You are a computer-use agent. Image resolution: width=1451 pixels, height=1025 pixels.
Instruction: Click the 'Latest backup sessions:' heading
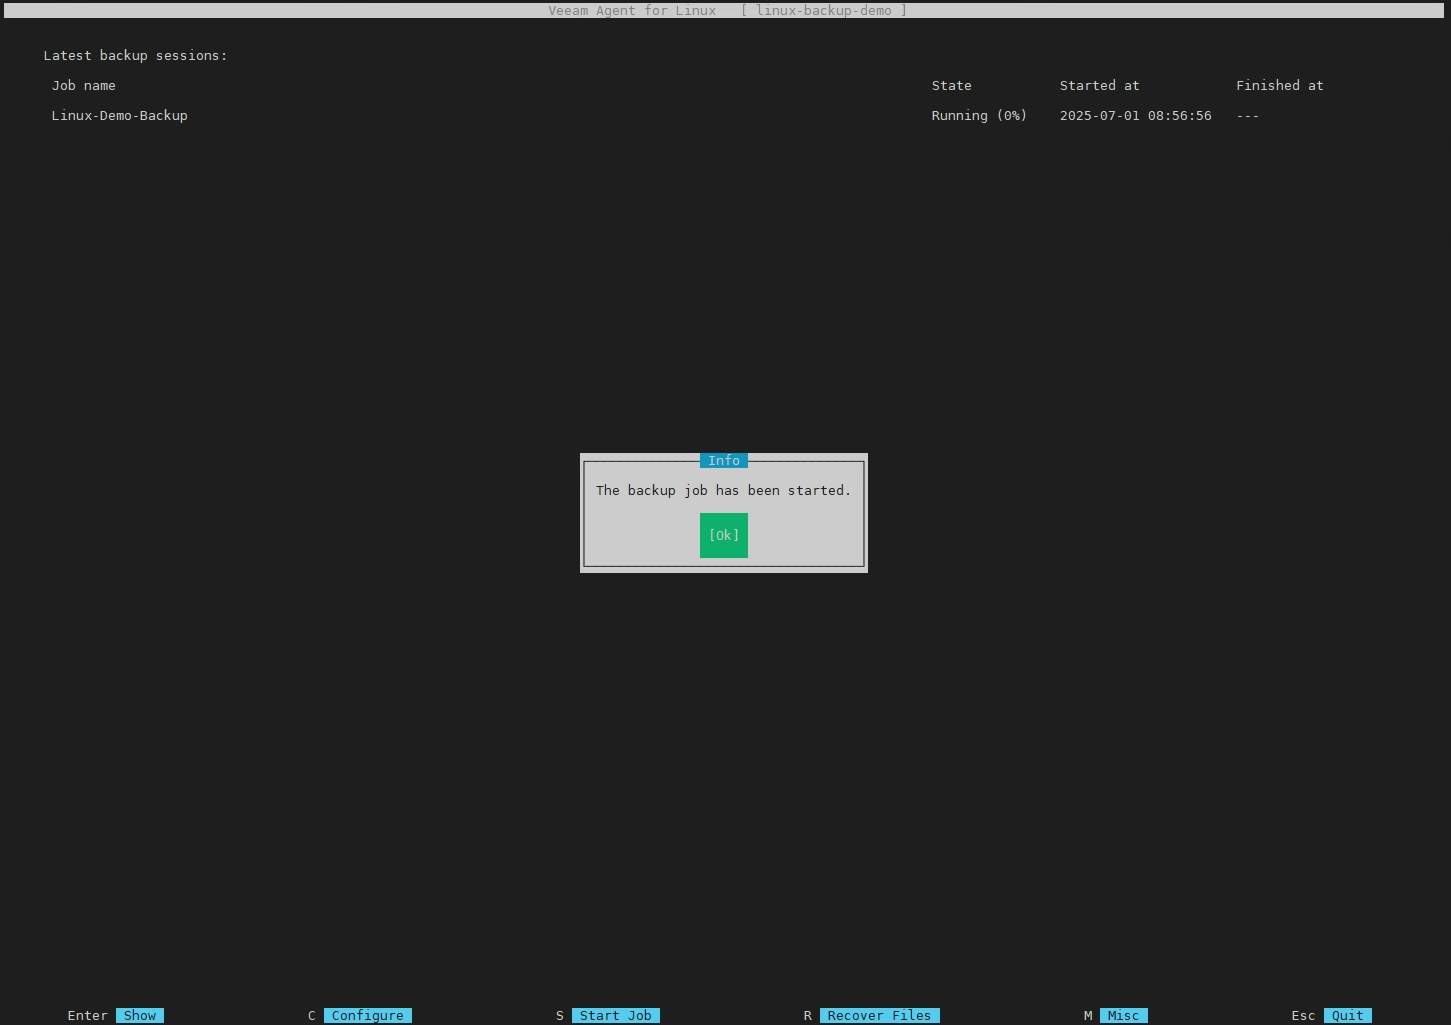(x=136, y=56)
